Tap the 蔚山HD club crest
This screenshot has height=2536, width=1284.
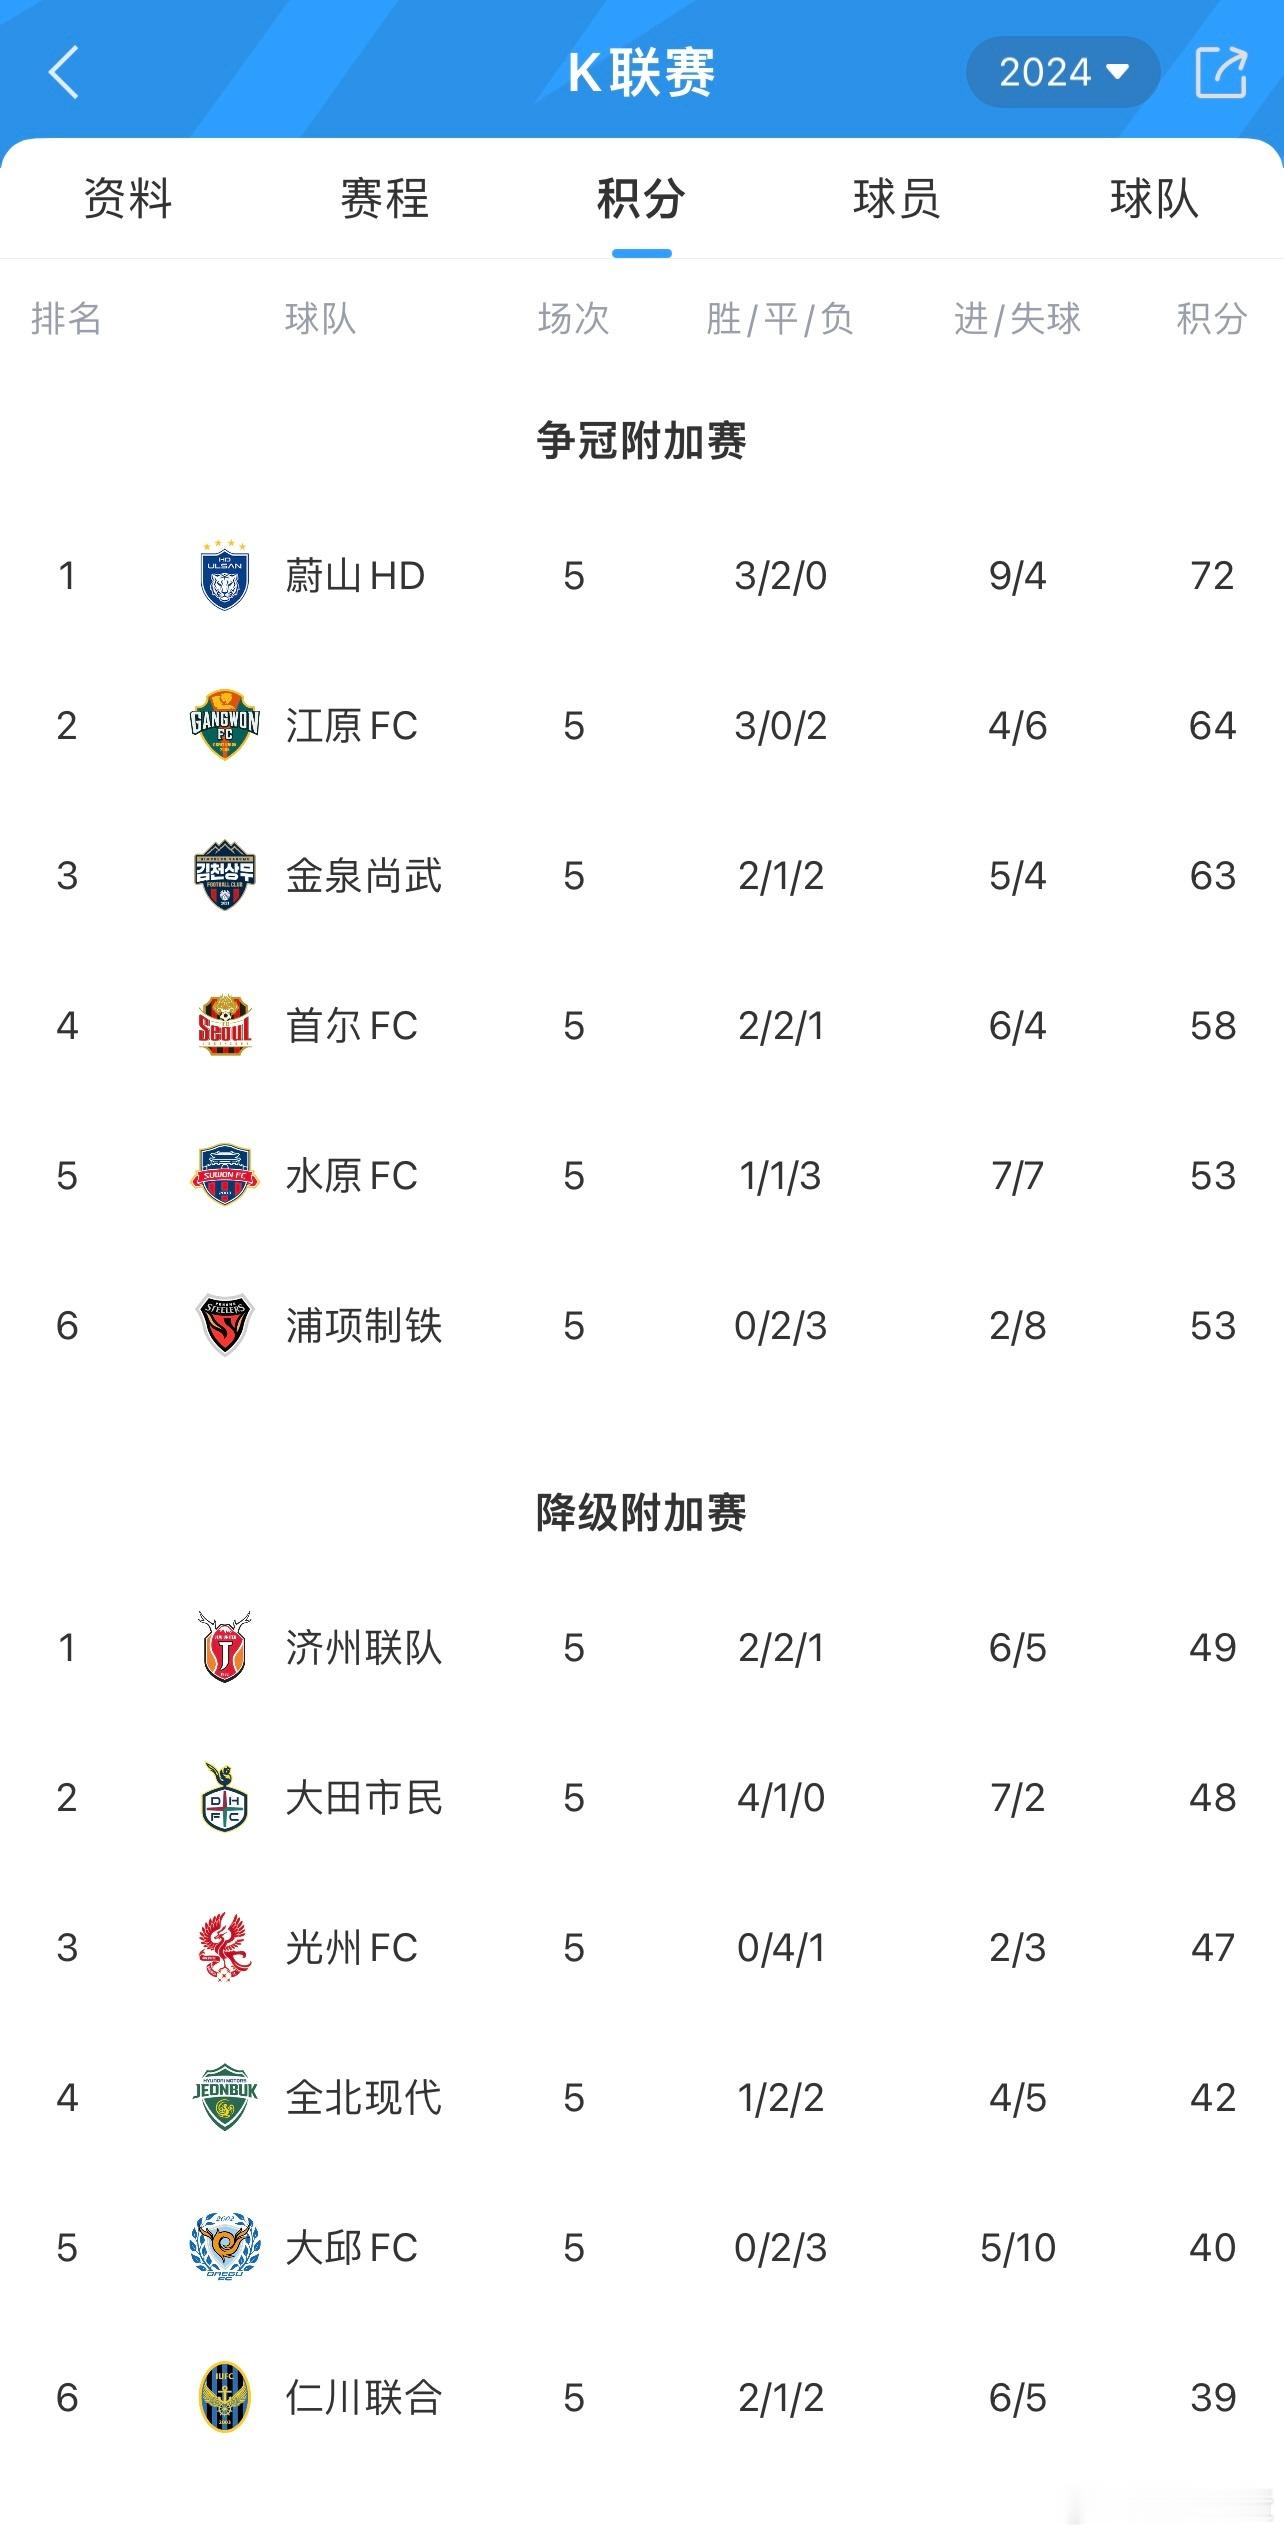(x=225, y=575)
